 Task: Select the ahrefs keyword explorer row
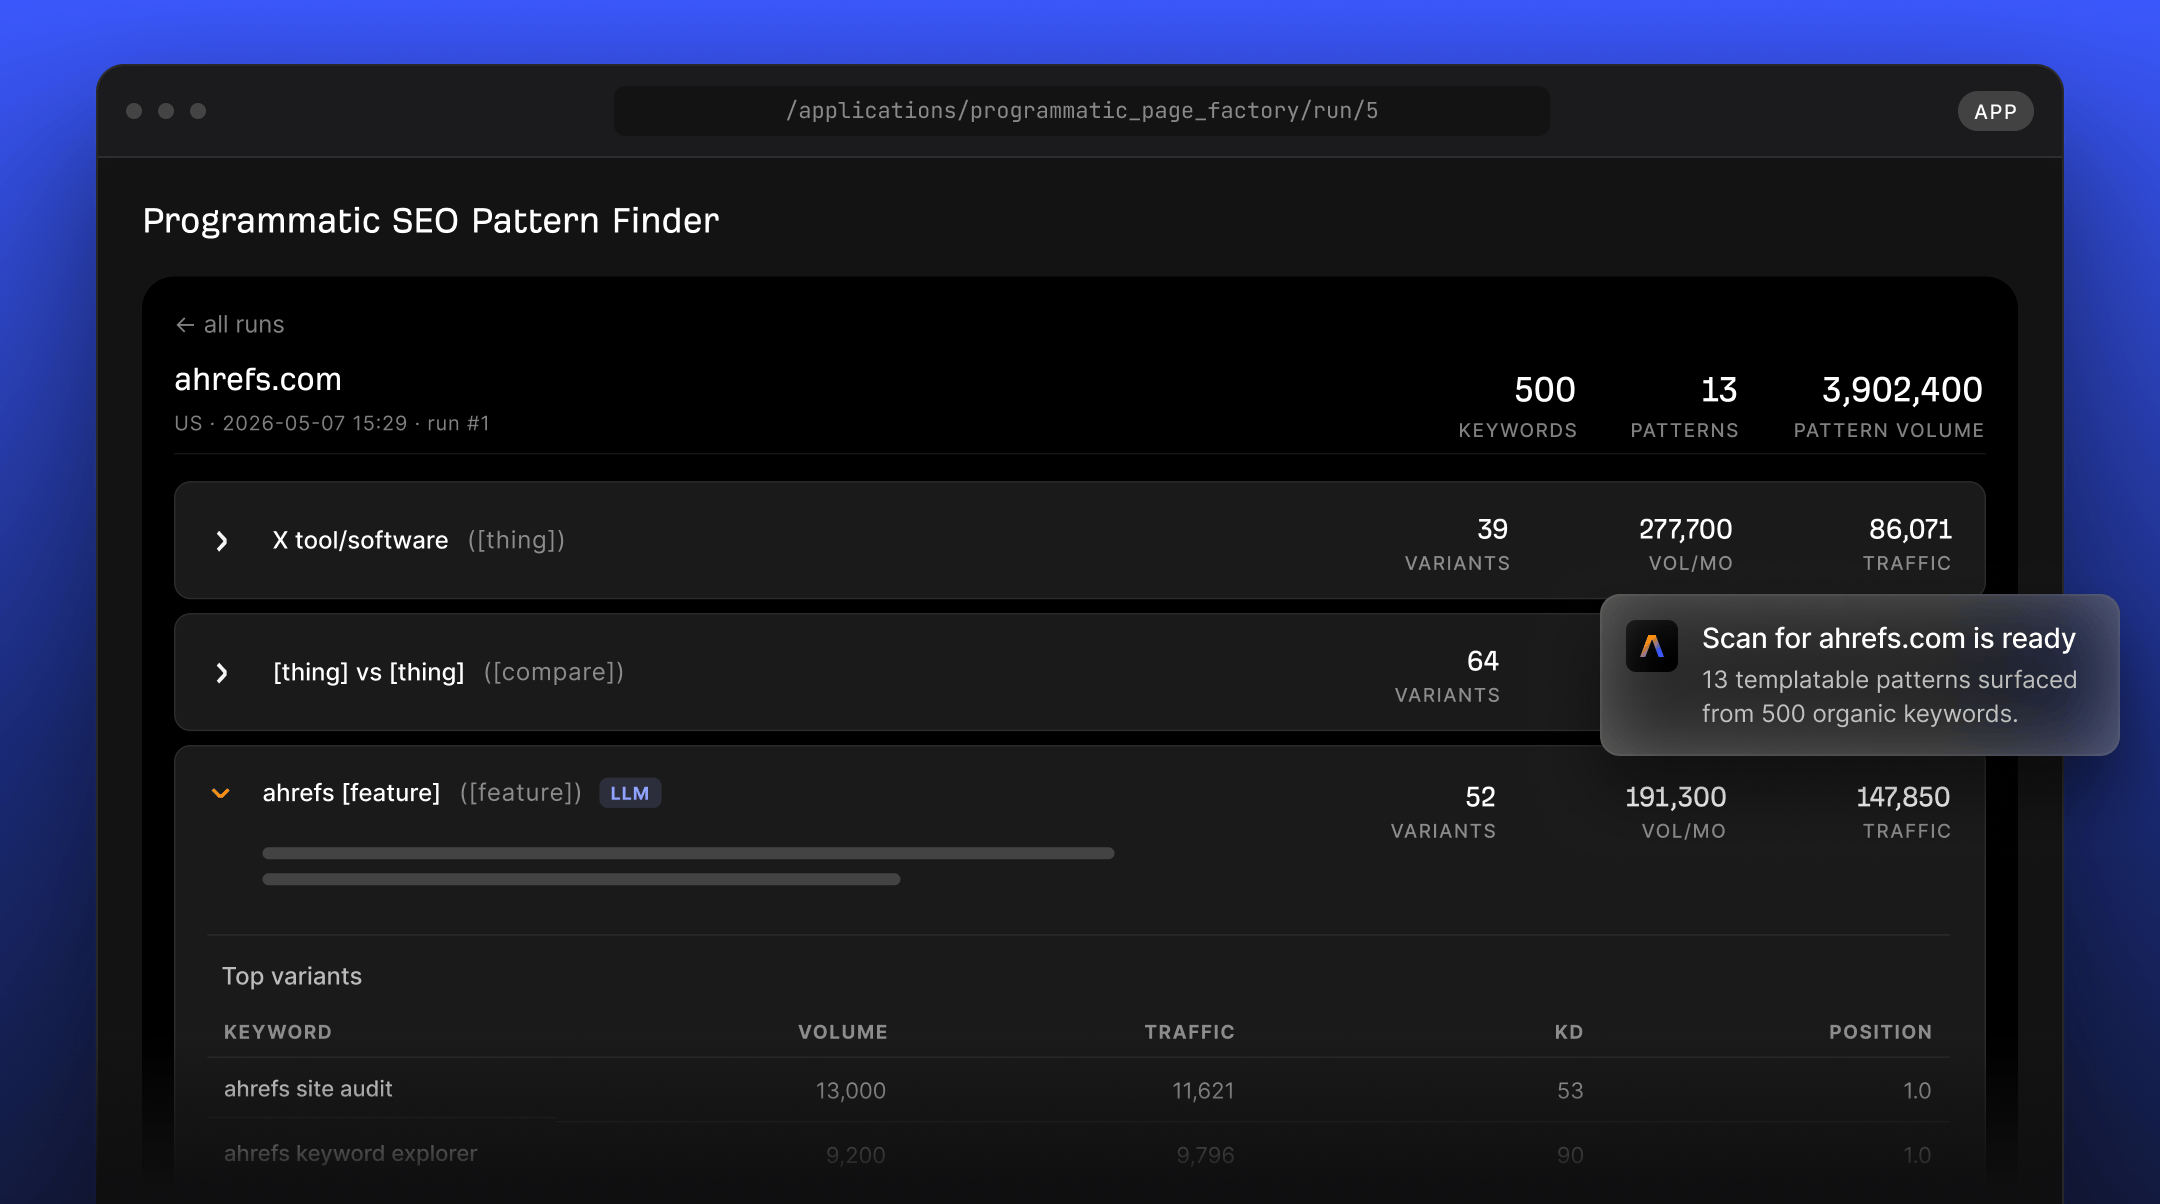tap(1079, 1154)
